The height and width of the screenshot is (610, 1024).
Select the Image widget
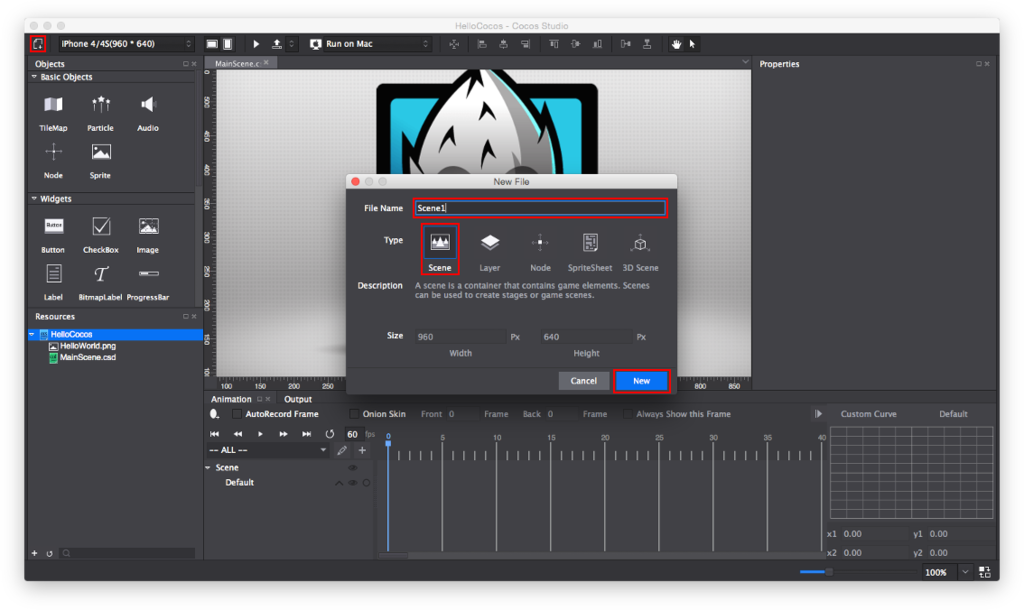[148, 235]
